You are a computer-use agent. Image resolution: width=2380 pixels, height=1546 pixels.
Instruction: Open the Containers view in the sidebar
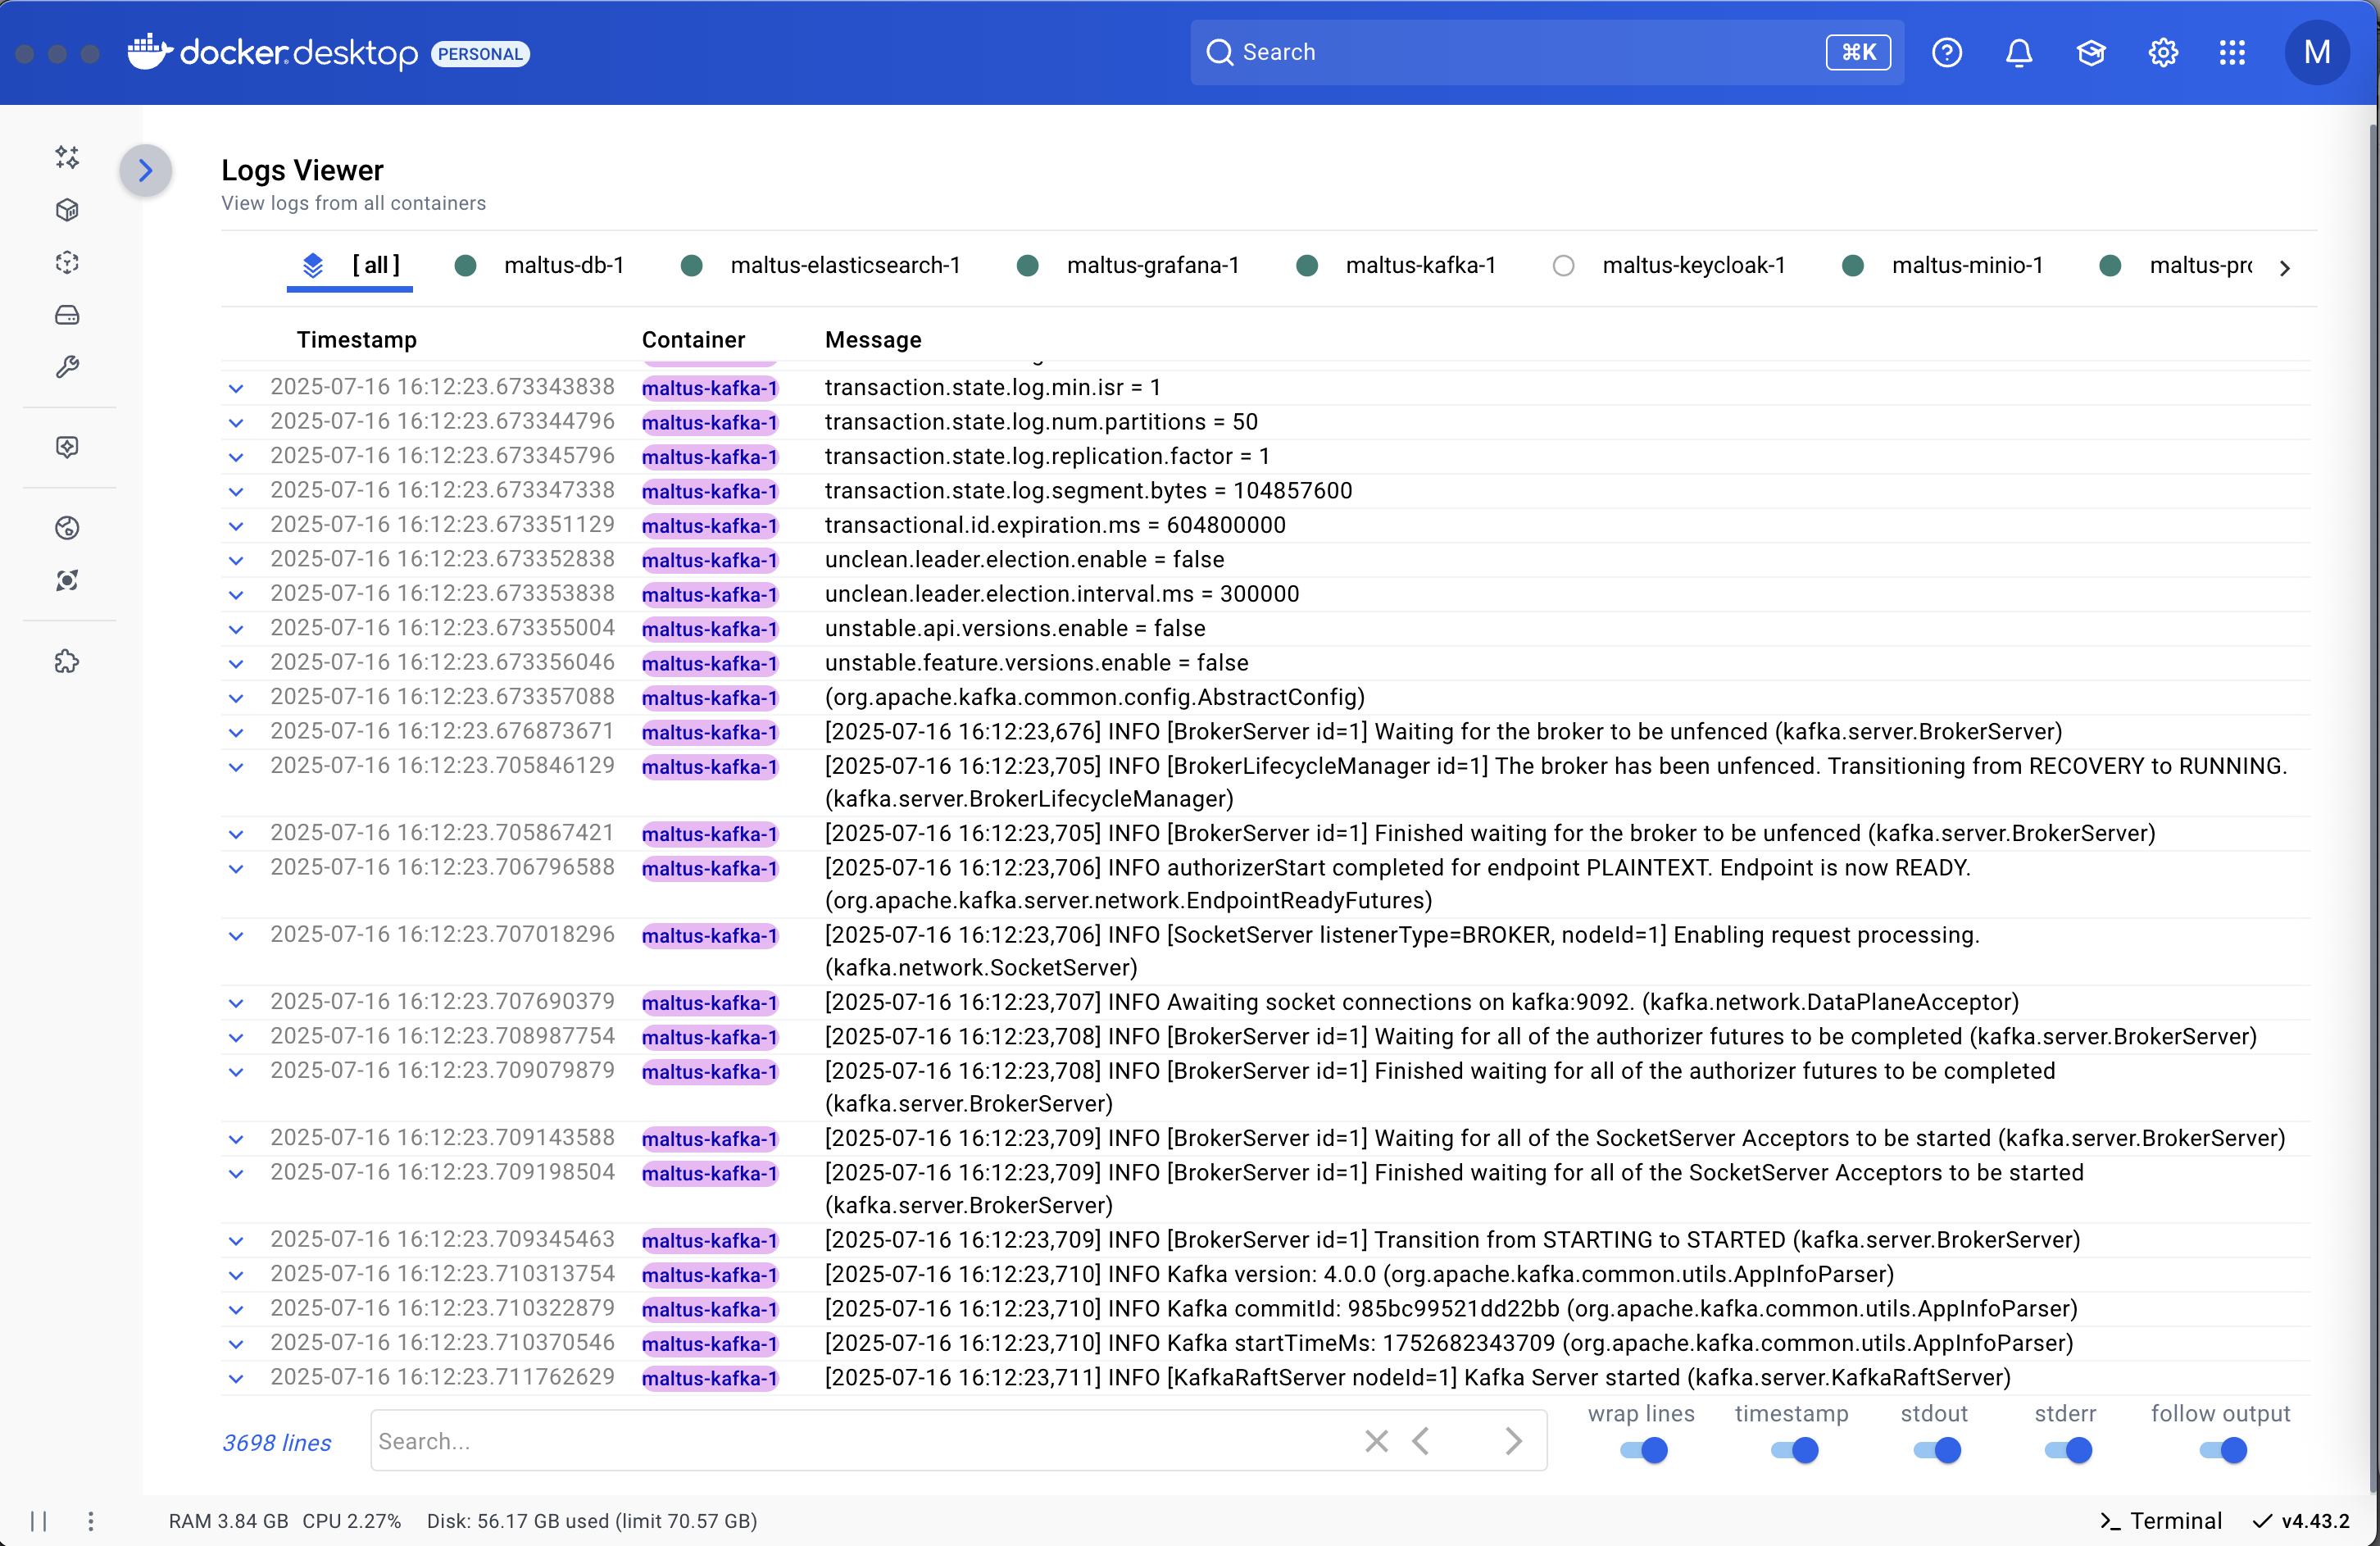point(67,210)
